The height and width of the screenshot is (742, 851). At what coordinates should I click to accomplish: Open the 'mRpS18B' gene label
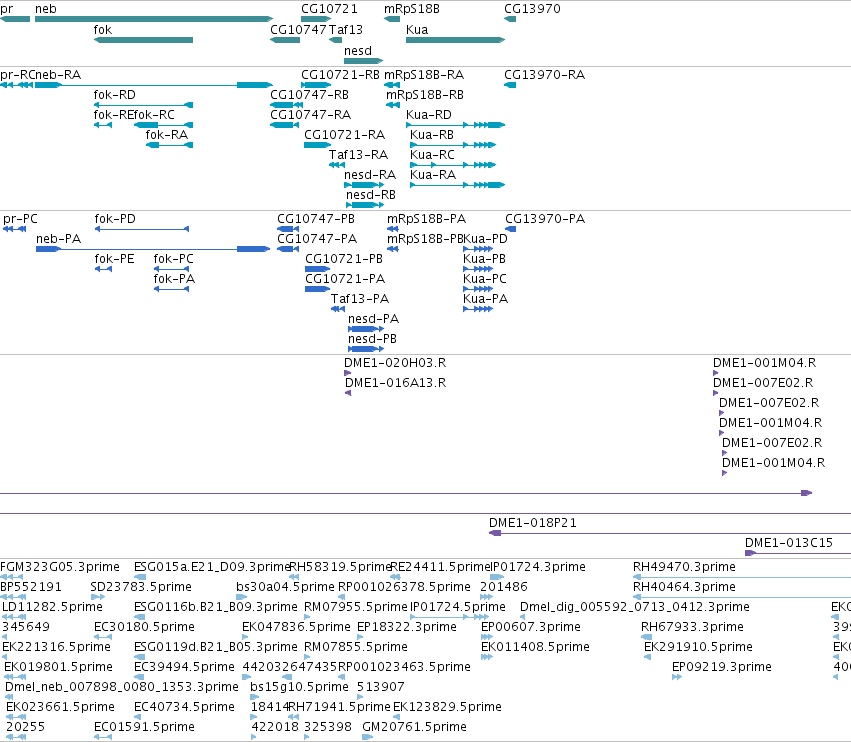click(412, 9)
